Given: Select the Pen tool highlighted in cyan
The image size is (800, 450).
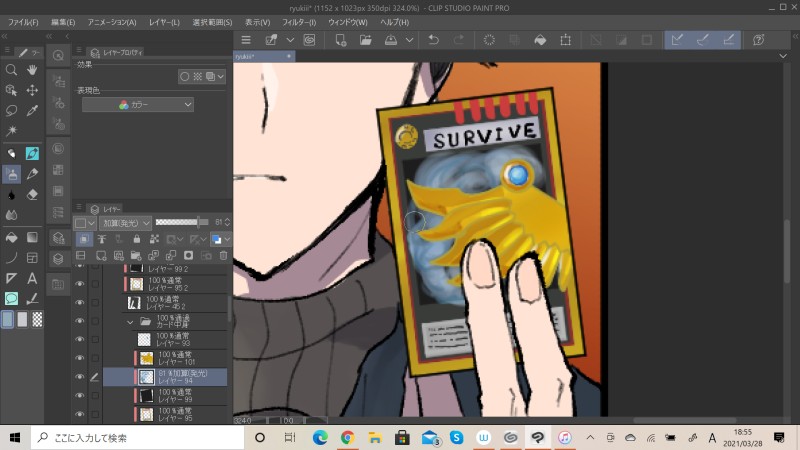Looking at the screenshot, I should (x=32, y=153).
